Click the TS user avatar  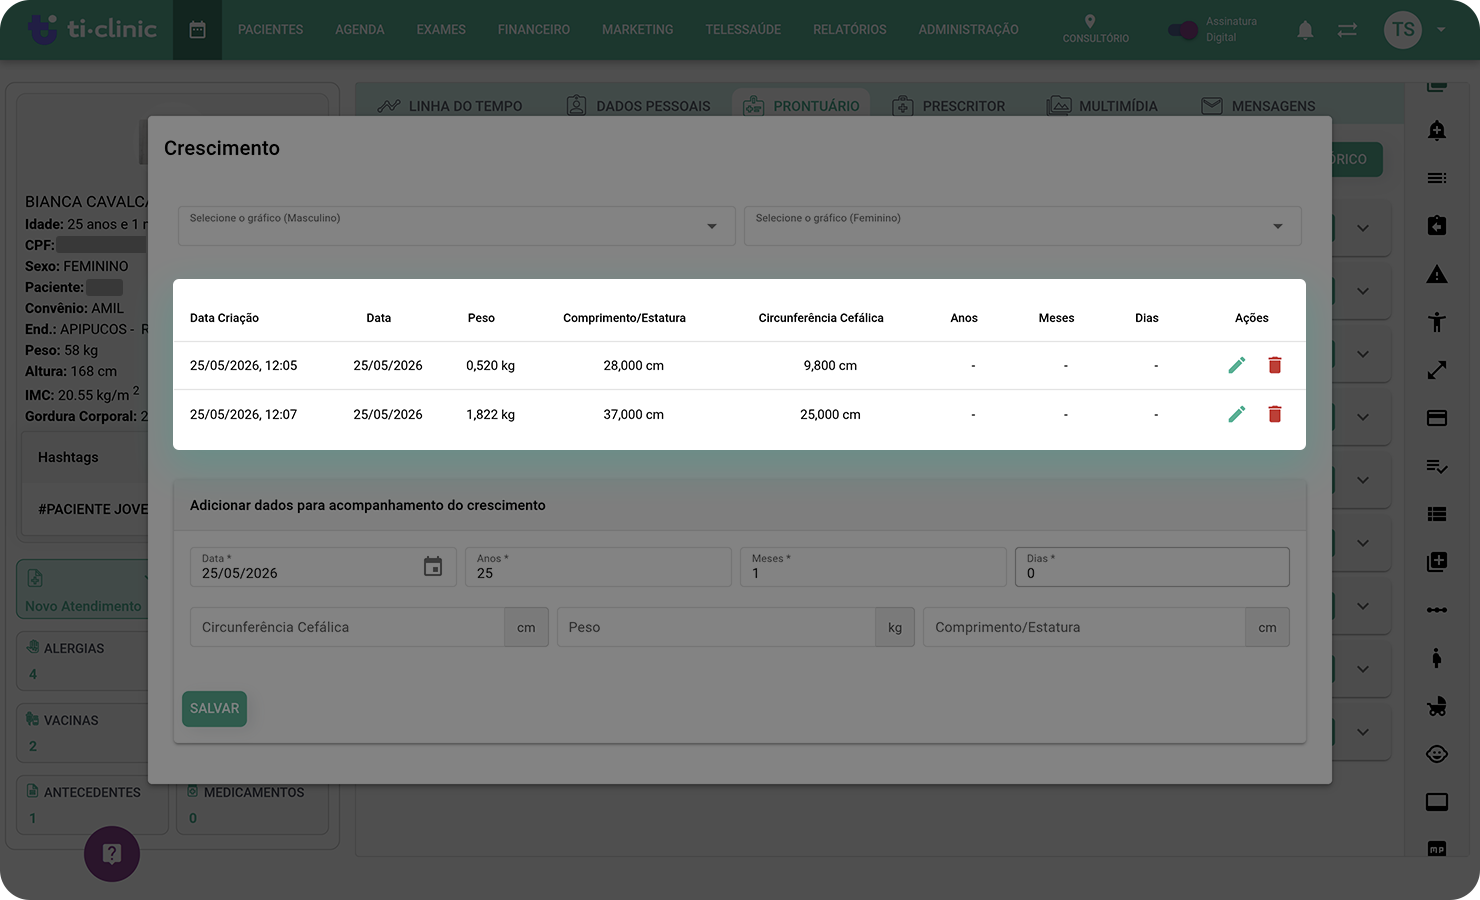pyautogui.click(x=1403, y=30)
